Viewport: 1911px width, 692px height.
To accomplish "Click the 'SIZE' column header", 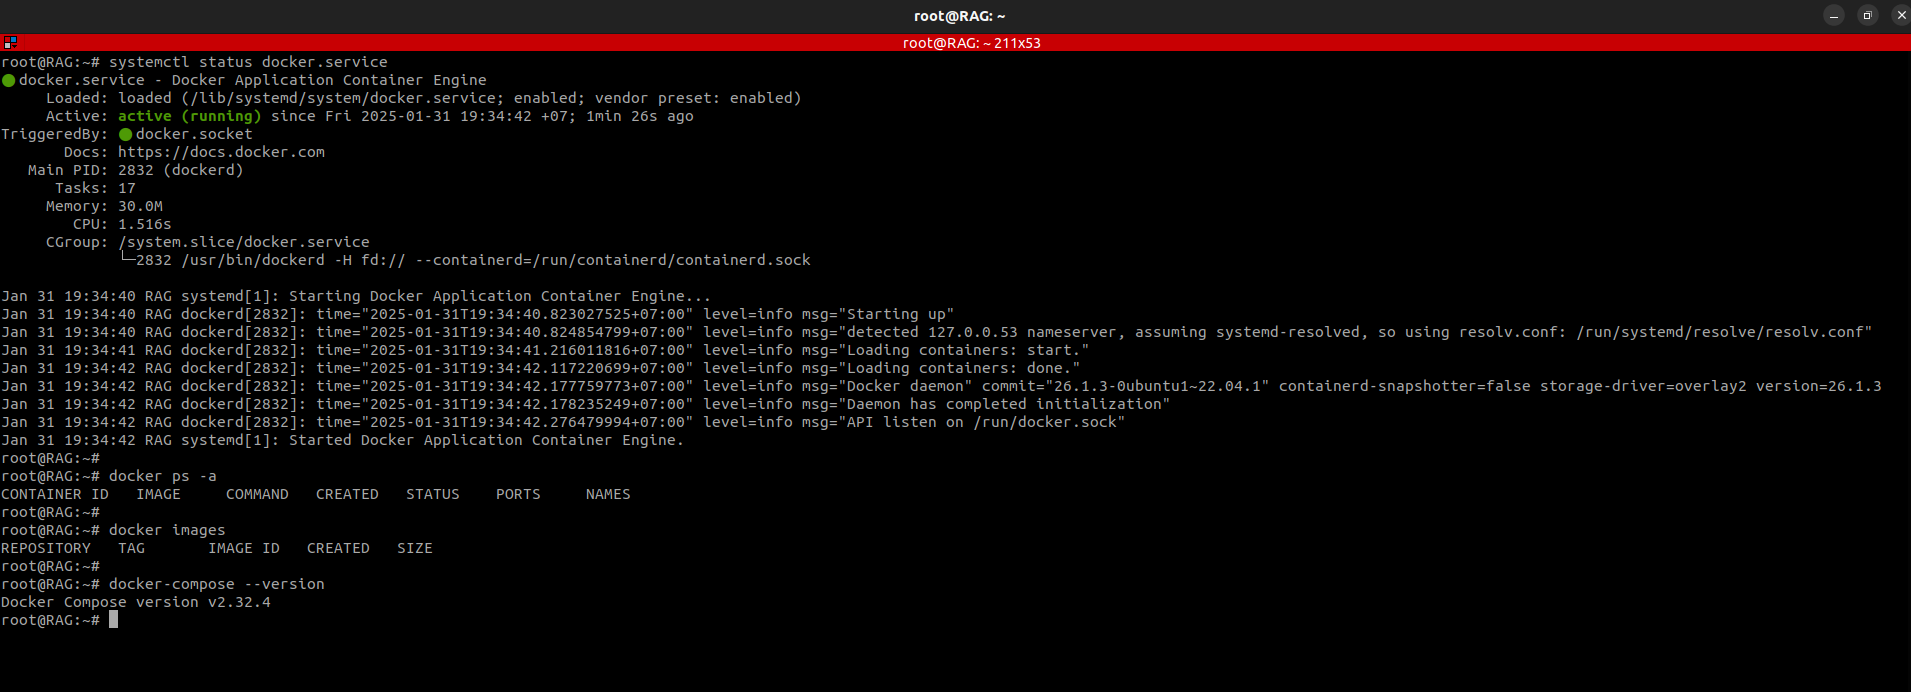I will click(x=415, y=548).
